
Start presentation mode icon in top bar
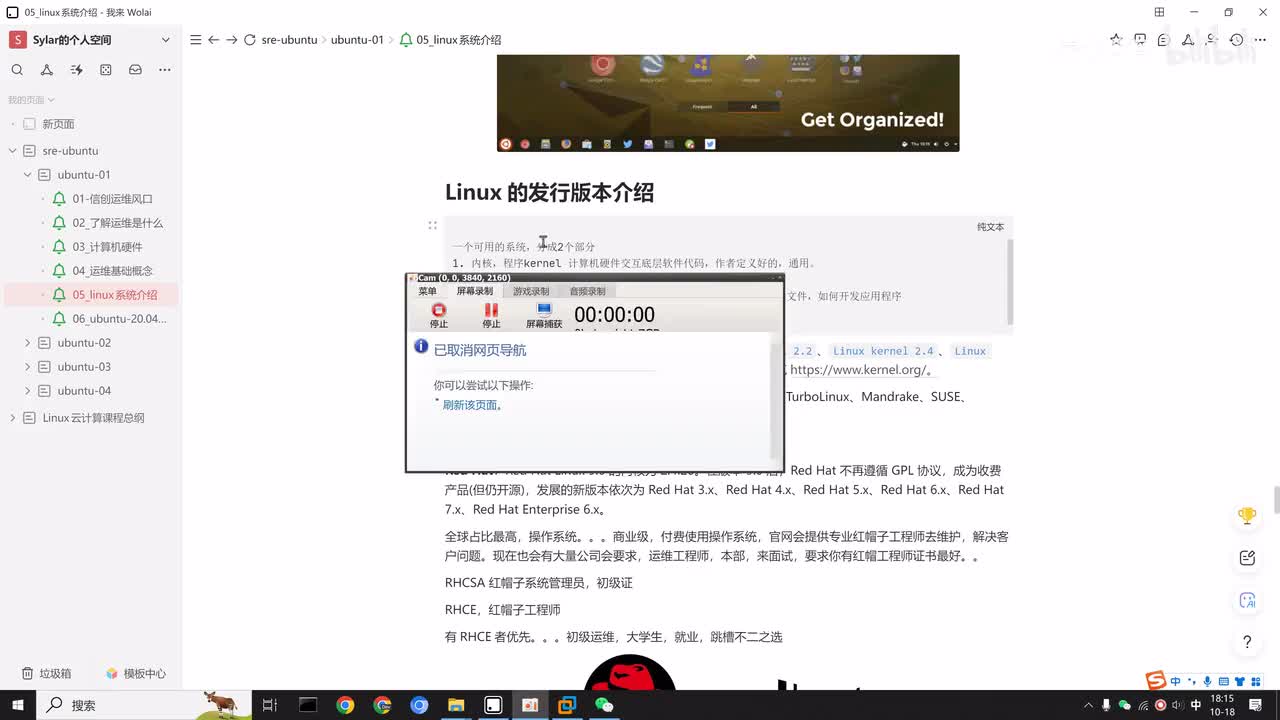coord(1140,40)
